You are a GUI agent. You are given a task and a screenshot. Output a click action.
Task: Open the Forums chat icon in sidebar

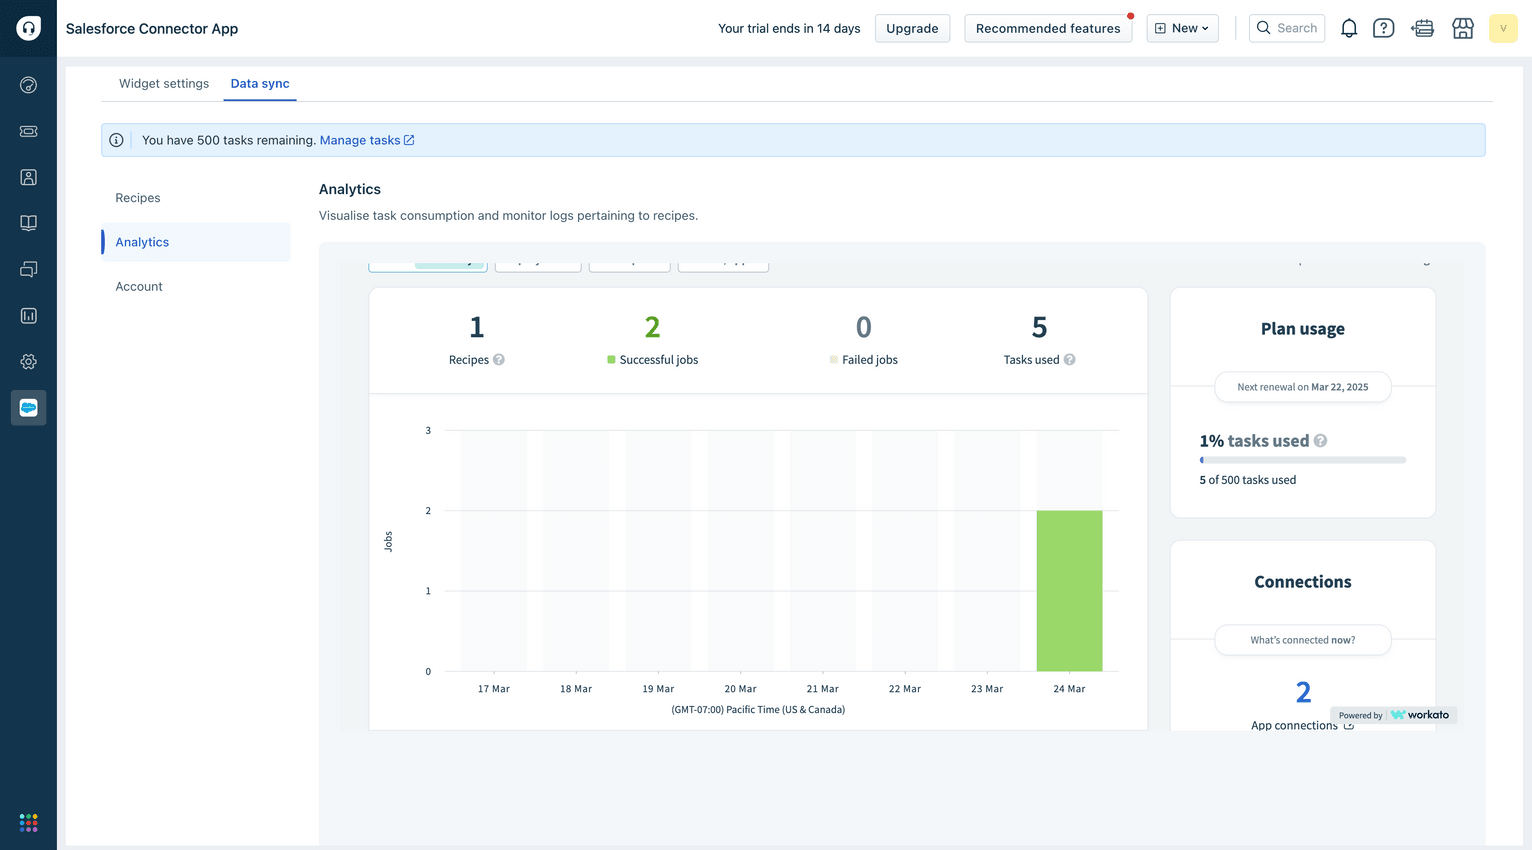pyautogui.click(x=28, y=269)
